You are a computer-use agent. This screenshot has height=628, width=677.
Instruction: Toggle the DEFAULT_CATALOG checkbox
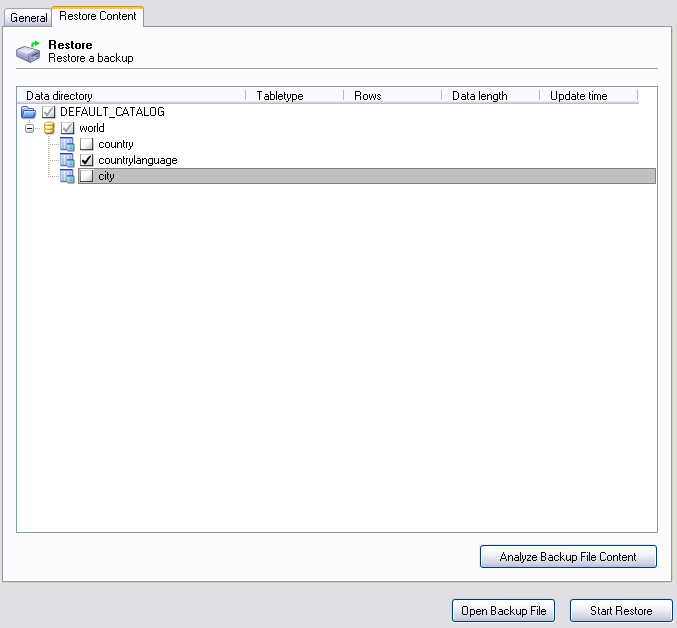tap(48, 112)
